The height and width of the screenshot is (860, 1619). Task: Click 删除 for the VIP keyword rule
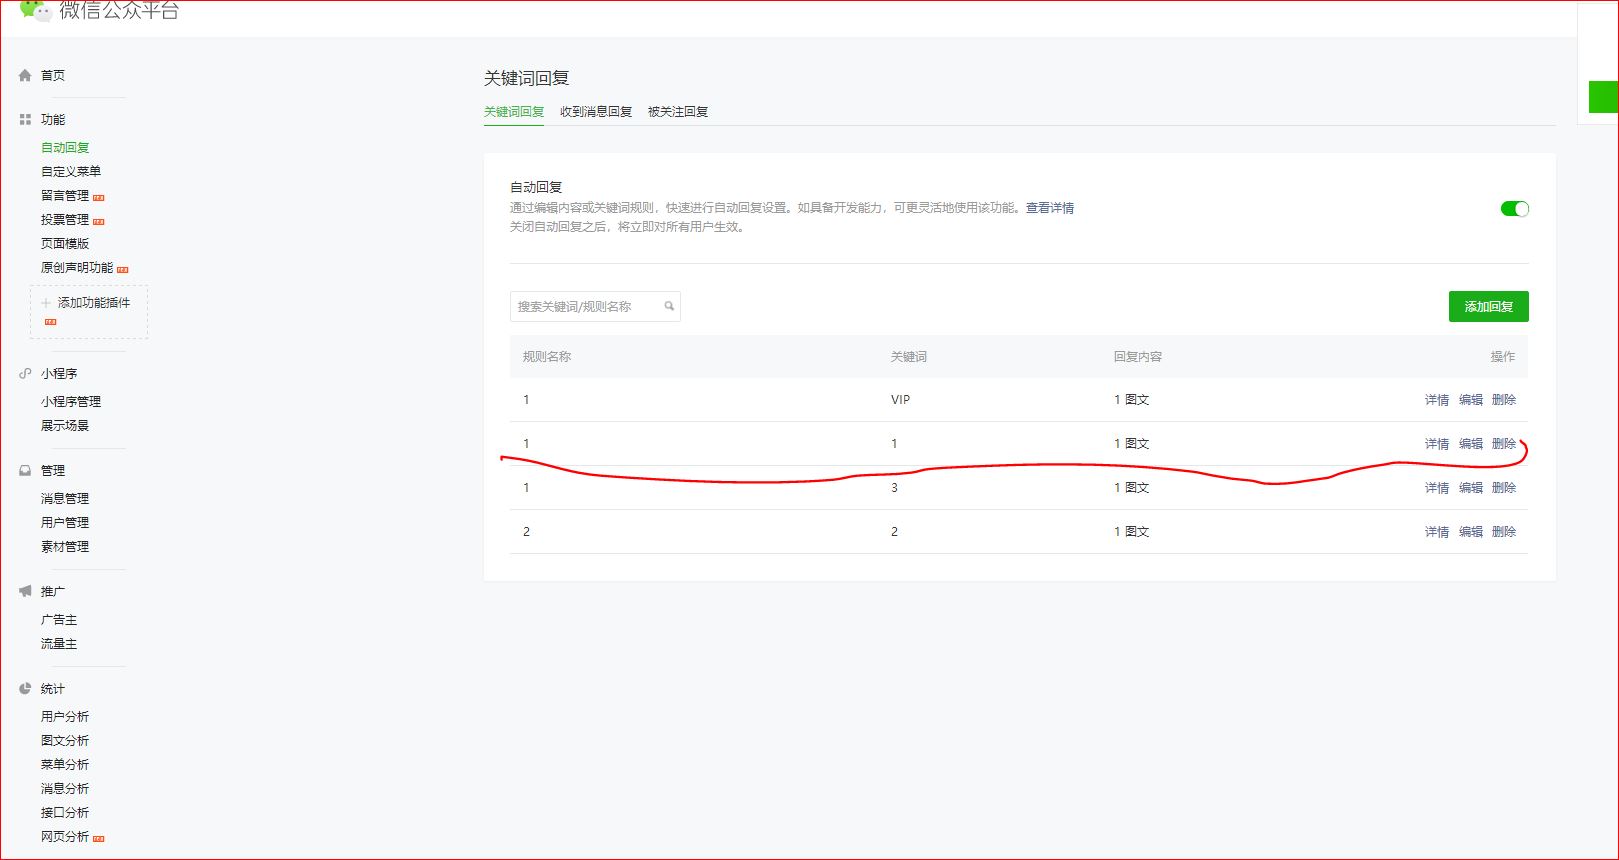1504,400
